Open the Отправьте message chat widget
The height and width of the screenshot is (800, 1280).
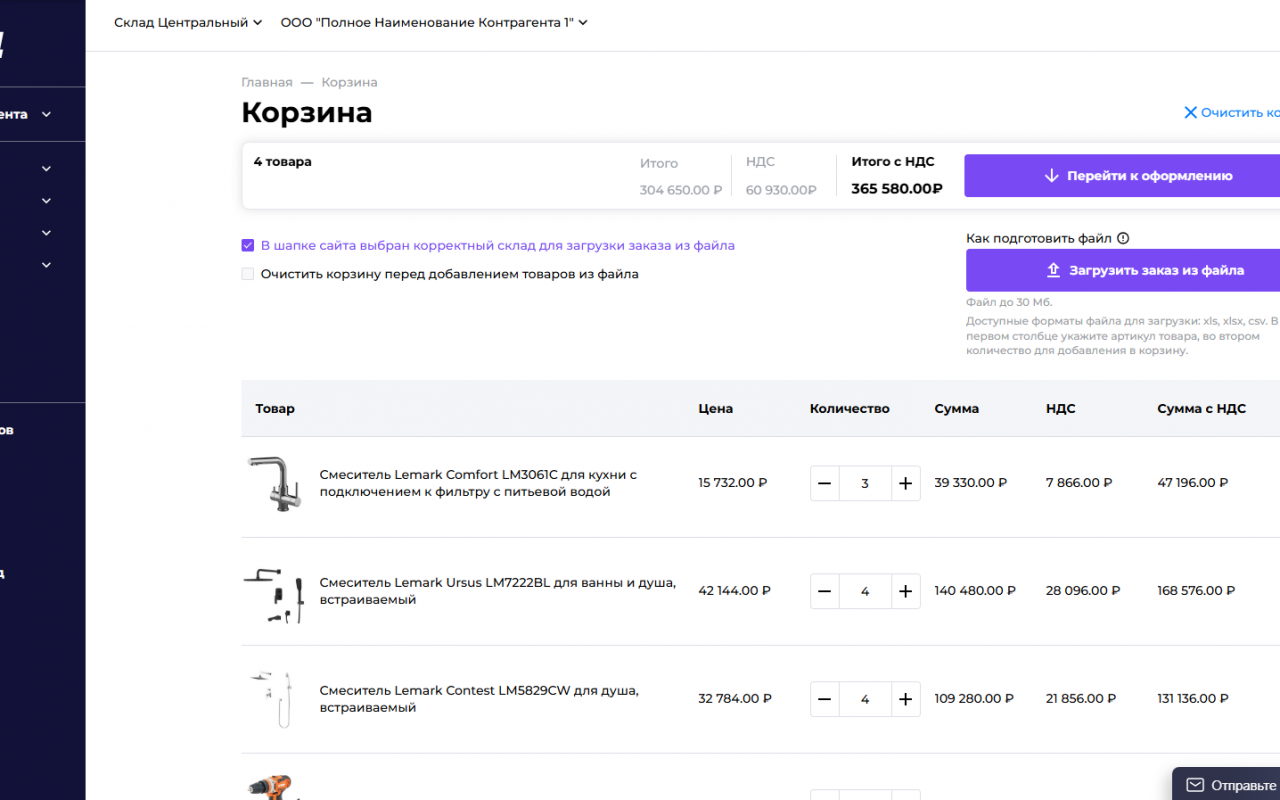tap(1226, 785)
